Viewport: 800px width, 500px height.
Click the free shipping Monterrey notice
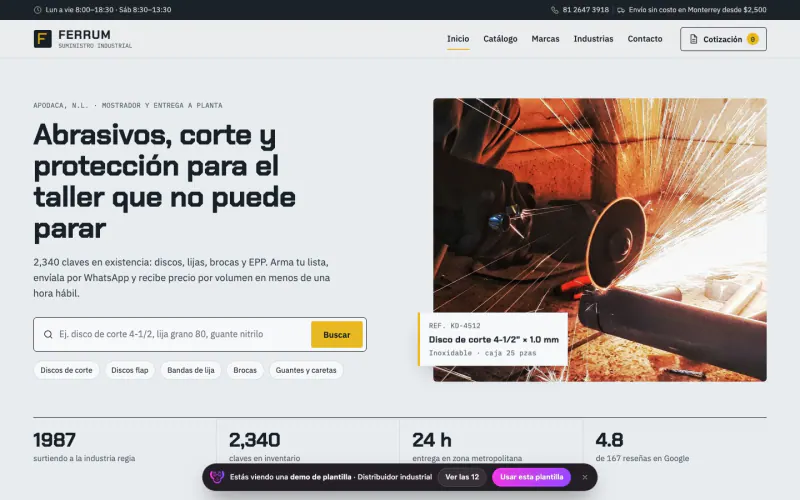pos(697,10)
